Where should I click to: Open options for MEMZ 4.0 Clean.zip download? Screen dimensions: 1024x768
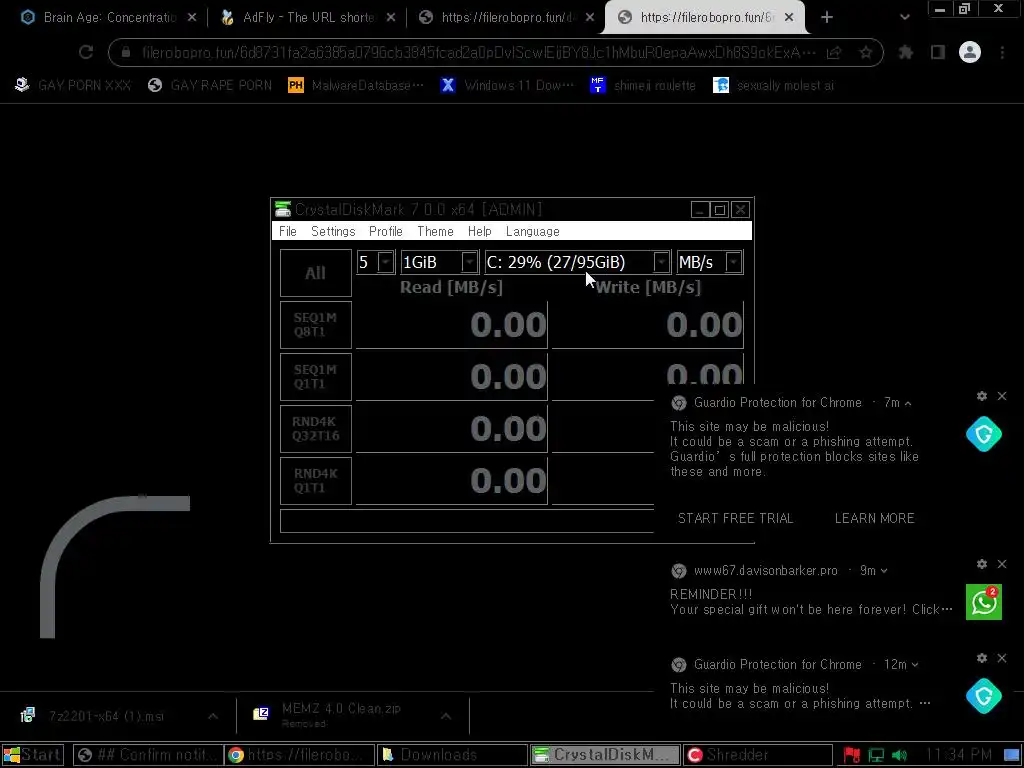click(x=445, y=716)
